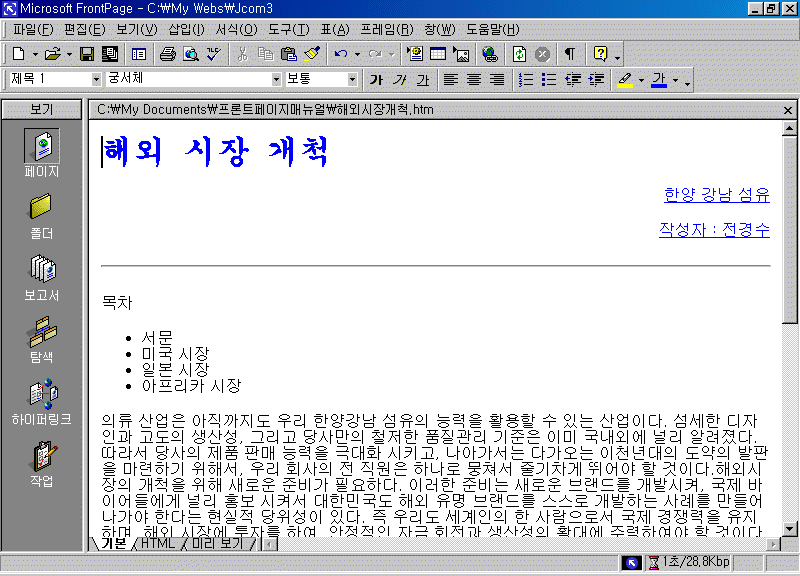Toggle Align Right button
Image resolution: width=800 pixels, height=576 pixels.
(497, 79)
